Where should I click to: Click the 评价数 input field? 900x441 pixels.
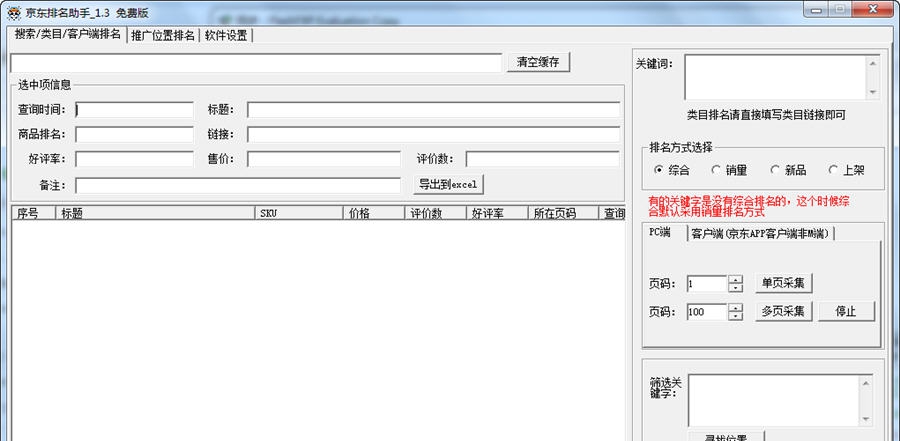coord(542,159)
